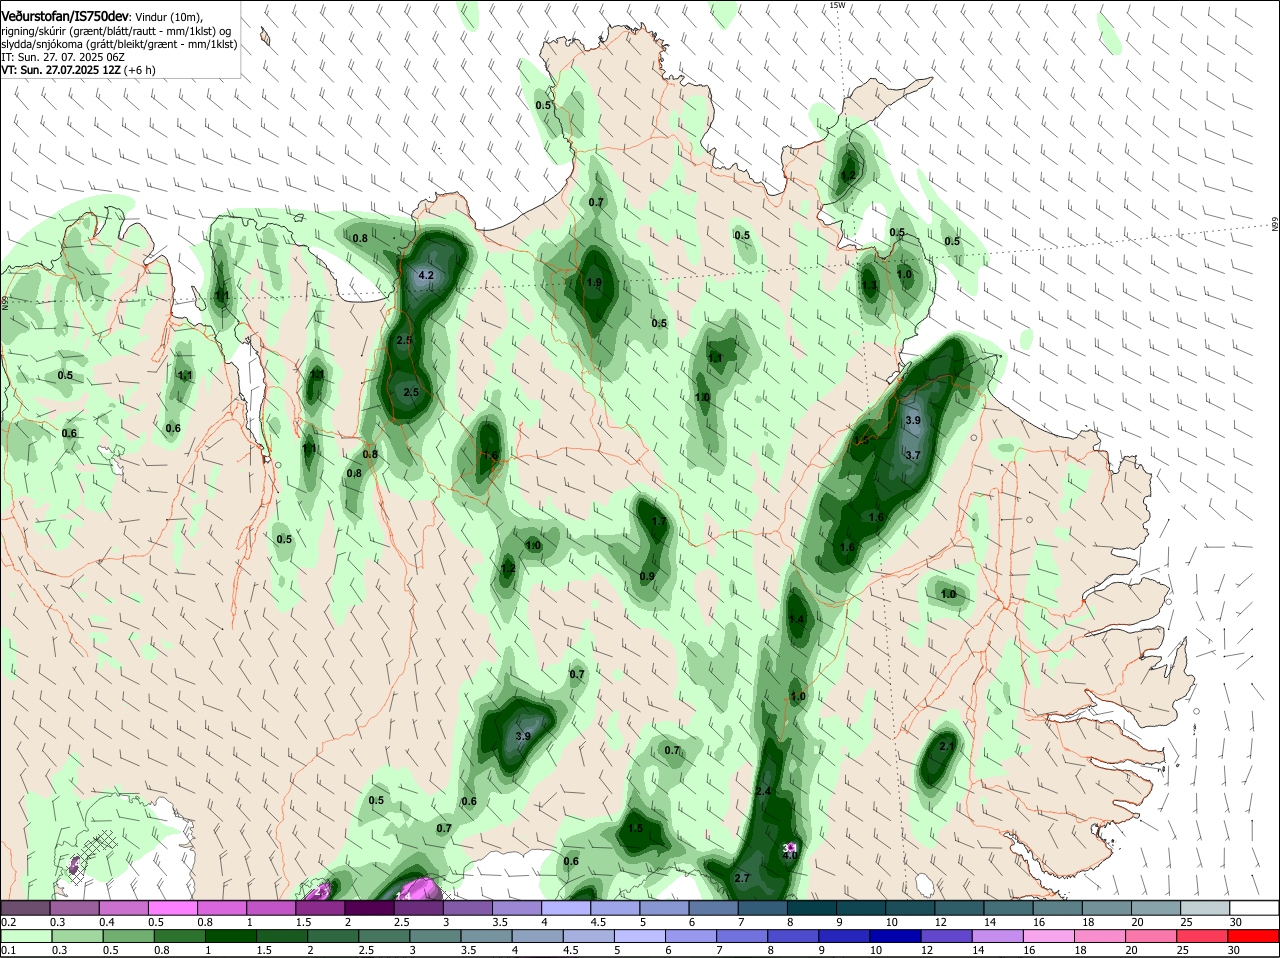Click pale green 0.1 swatch in bottom scale
Image resolution: width=1280 pixels, height=958 pixels.
pyautogui.click(x=27, y=937)
